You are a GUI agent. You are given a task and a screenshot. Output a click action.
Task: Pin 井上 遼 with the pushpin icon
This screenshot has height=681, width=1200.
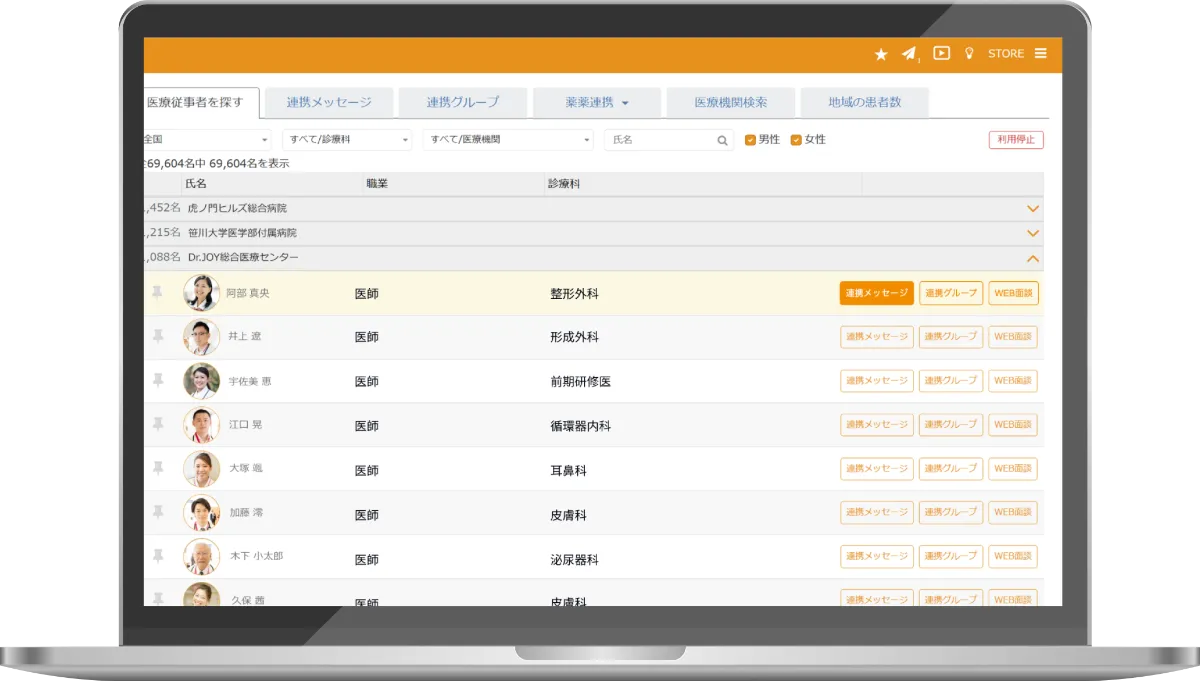click(x=157, y=337)
